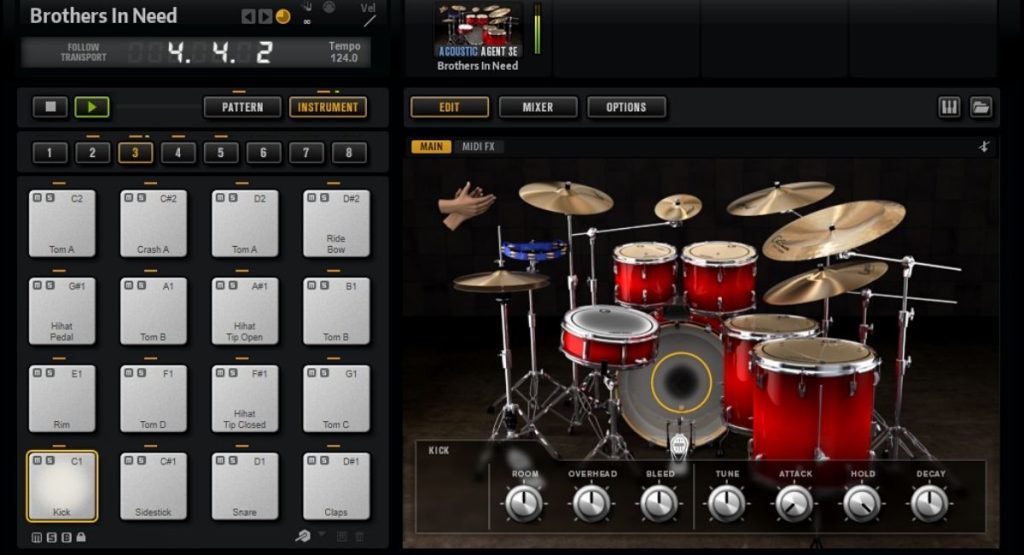Click the large ride cymbal on the right
The width and height of the screenshot is (1024, 555).
[x=834, y=230]
